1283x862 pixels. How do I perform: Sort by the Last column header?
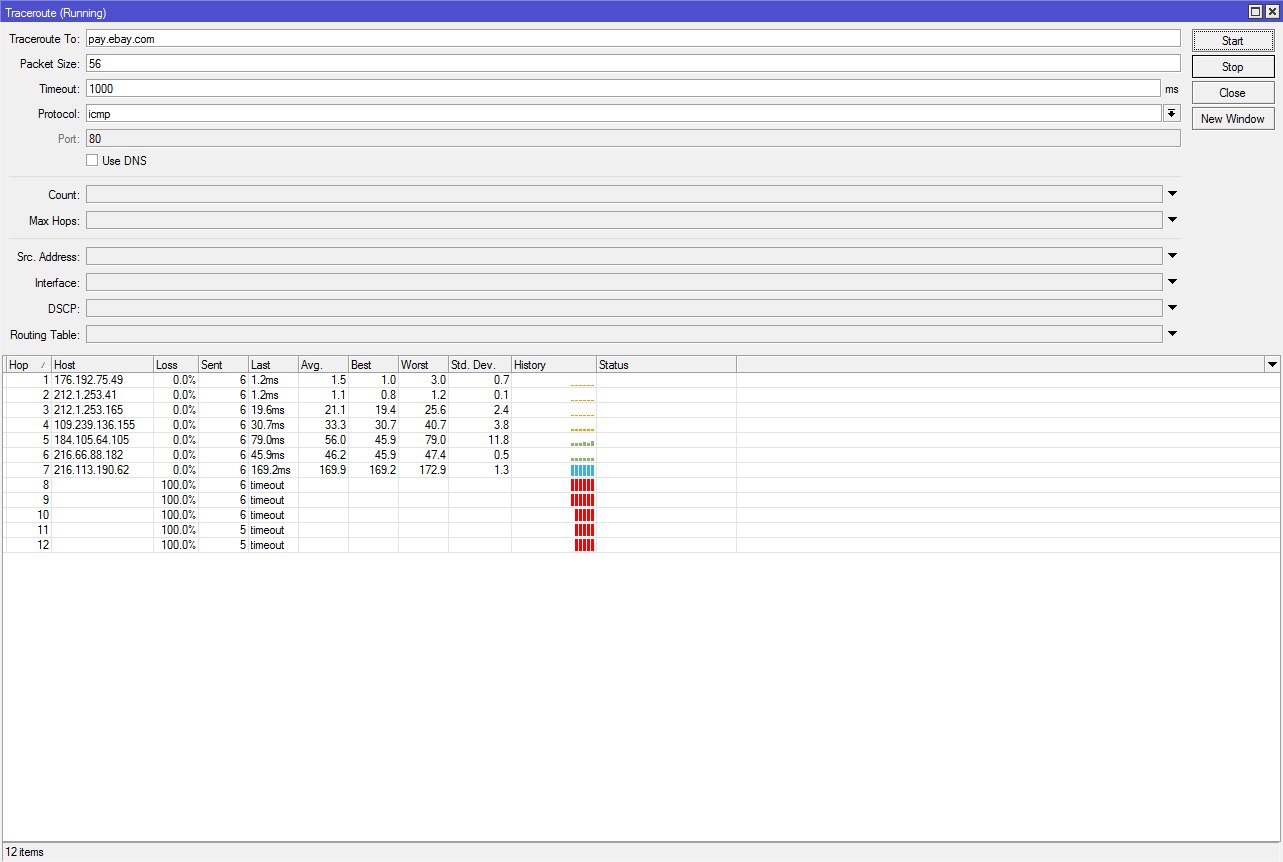(273, 365)
